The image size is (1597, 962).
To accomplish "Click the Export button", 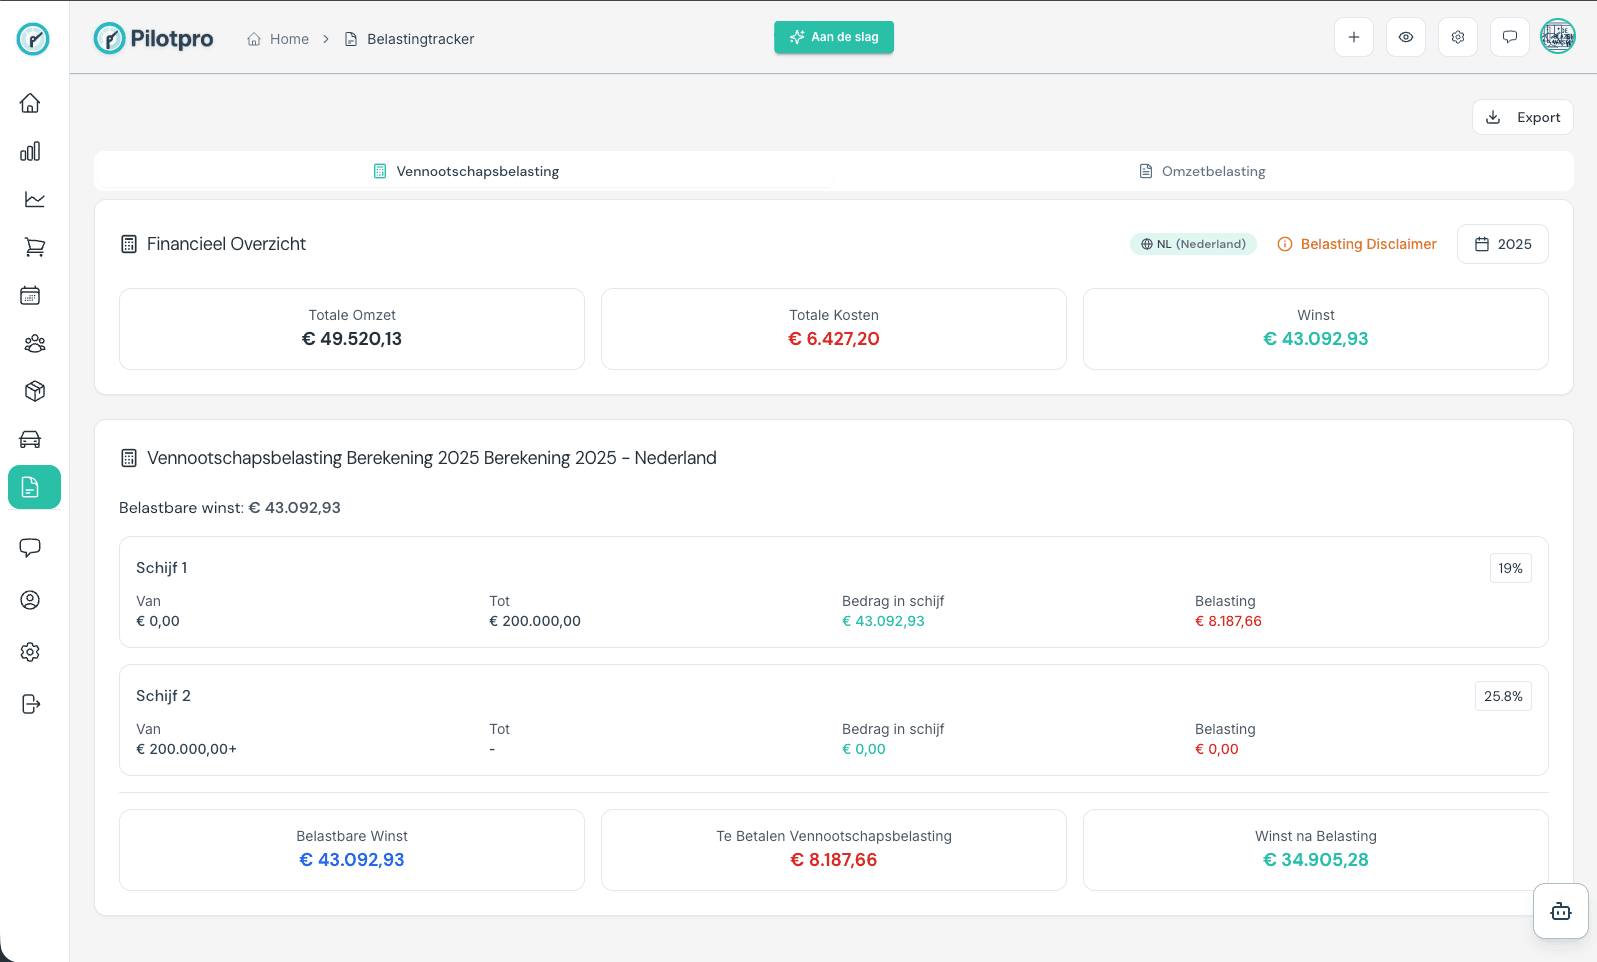I will [1522, 117].
